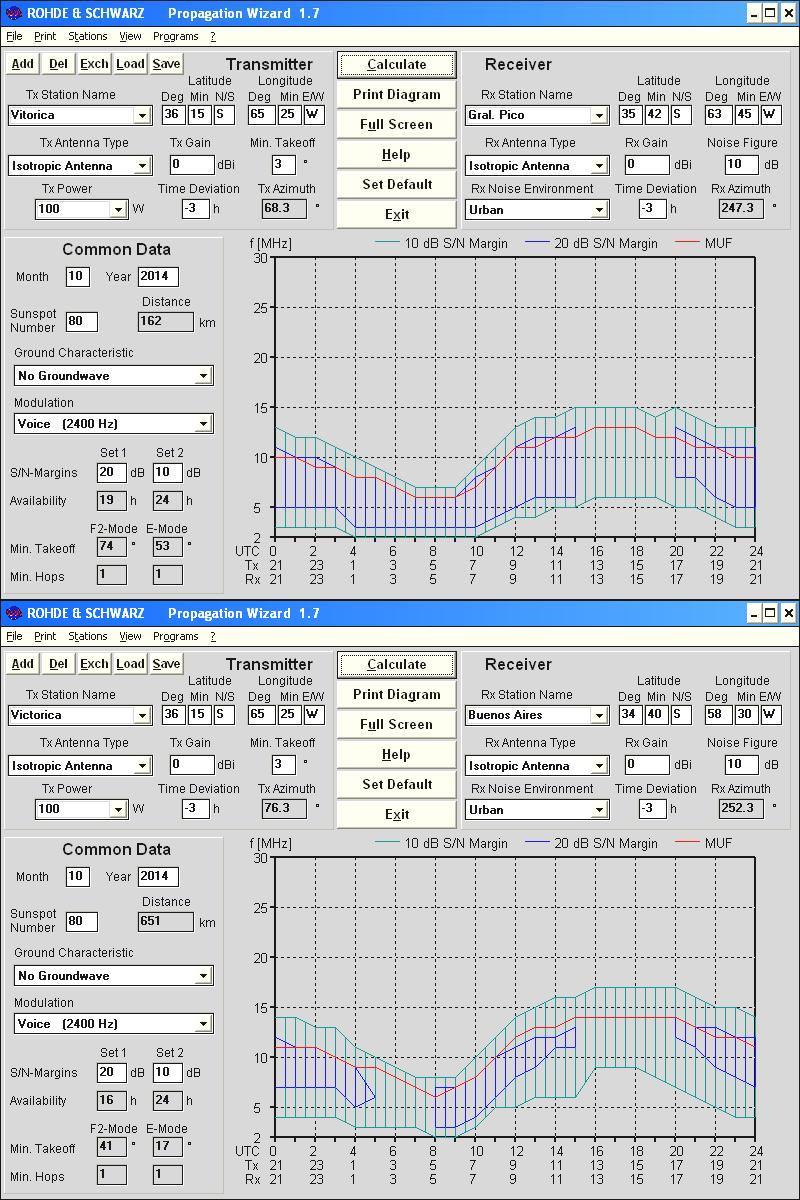Click Add button in Gral. Pico window

pos(22,64)
